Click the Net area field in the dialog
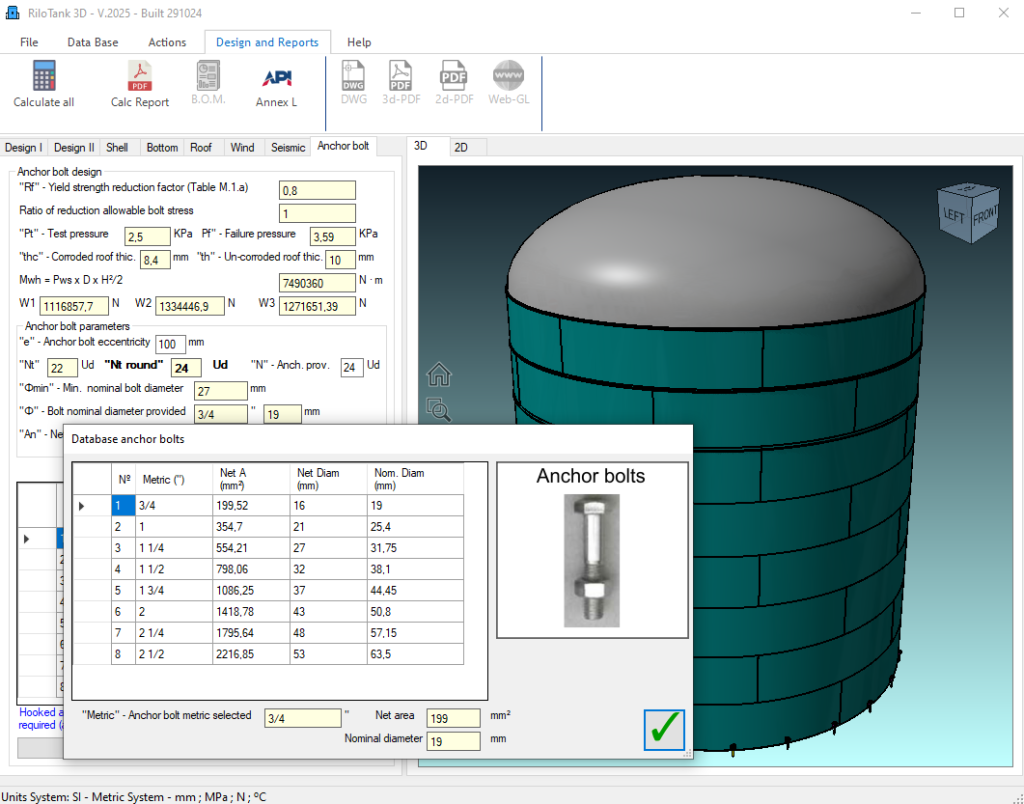The height and width of the screenshot is (804, 1024). point(453,718)
